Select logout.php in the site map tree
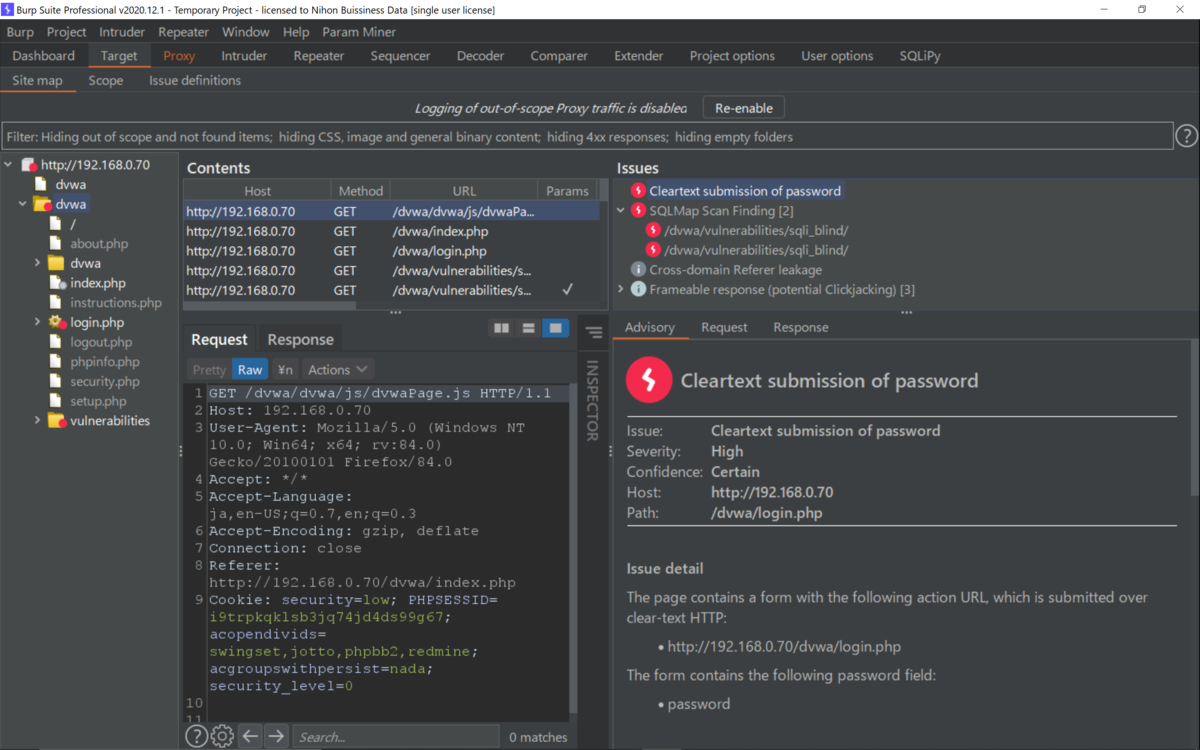 [x=101, y=342]
